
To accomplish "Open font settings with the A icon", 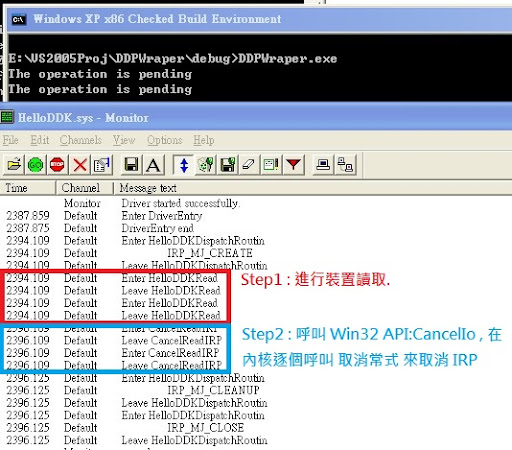I will 153,165.
